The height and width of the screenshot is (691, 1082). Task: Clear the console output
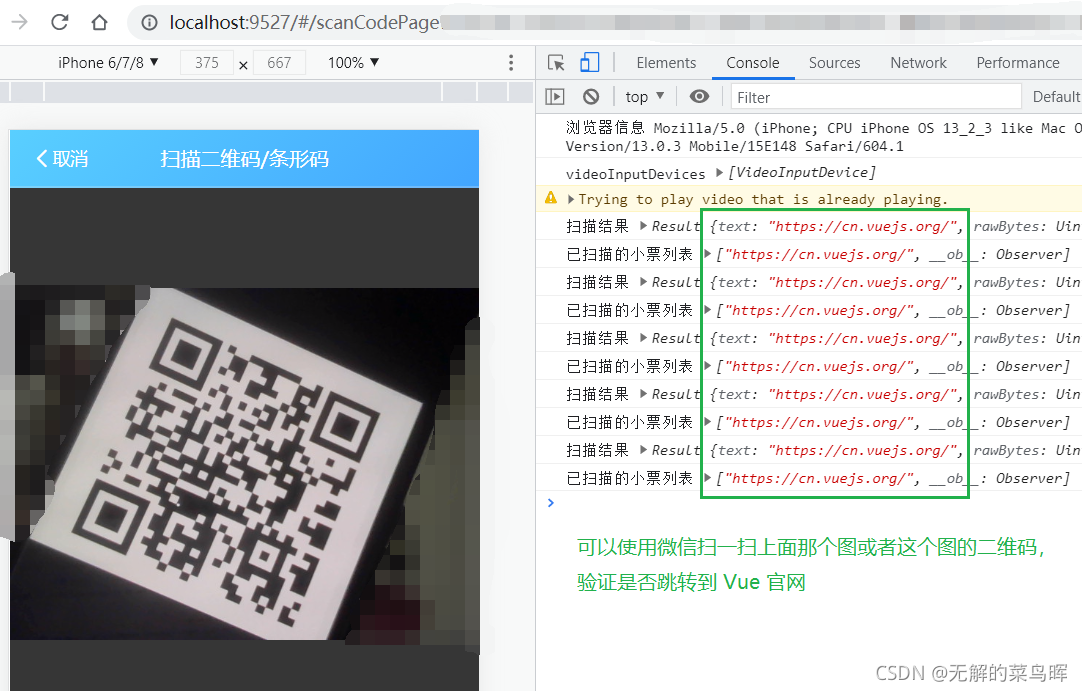(x=591, y=97)
